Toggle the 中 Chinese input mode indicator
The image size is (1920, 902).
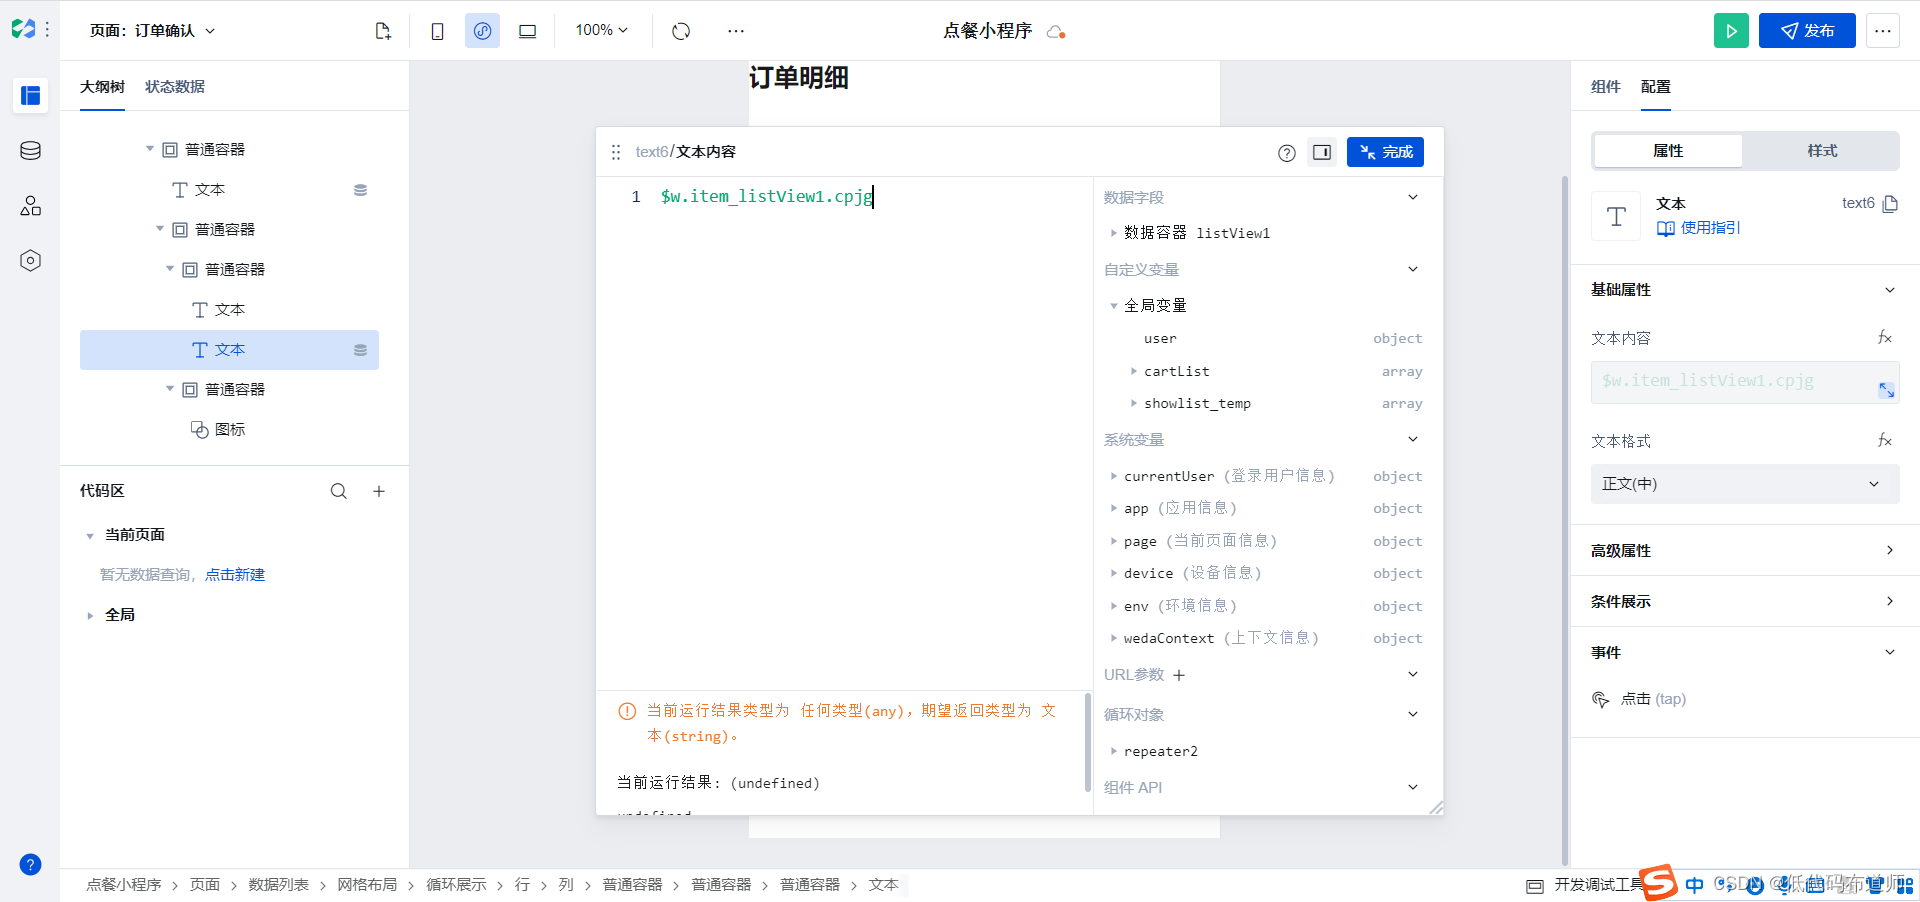click(1694, 885)
